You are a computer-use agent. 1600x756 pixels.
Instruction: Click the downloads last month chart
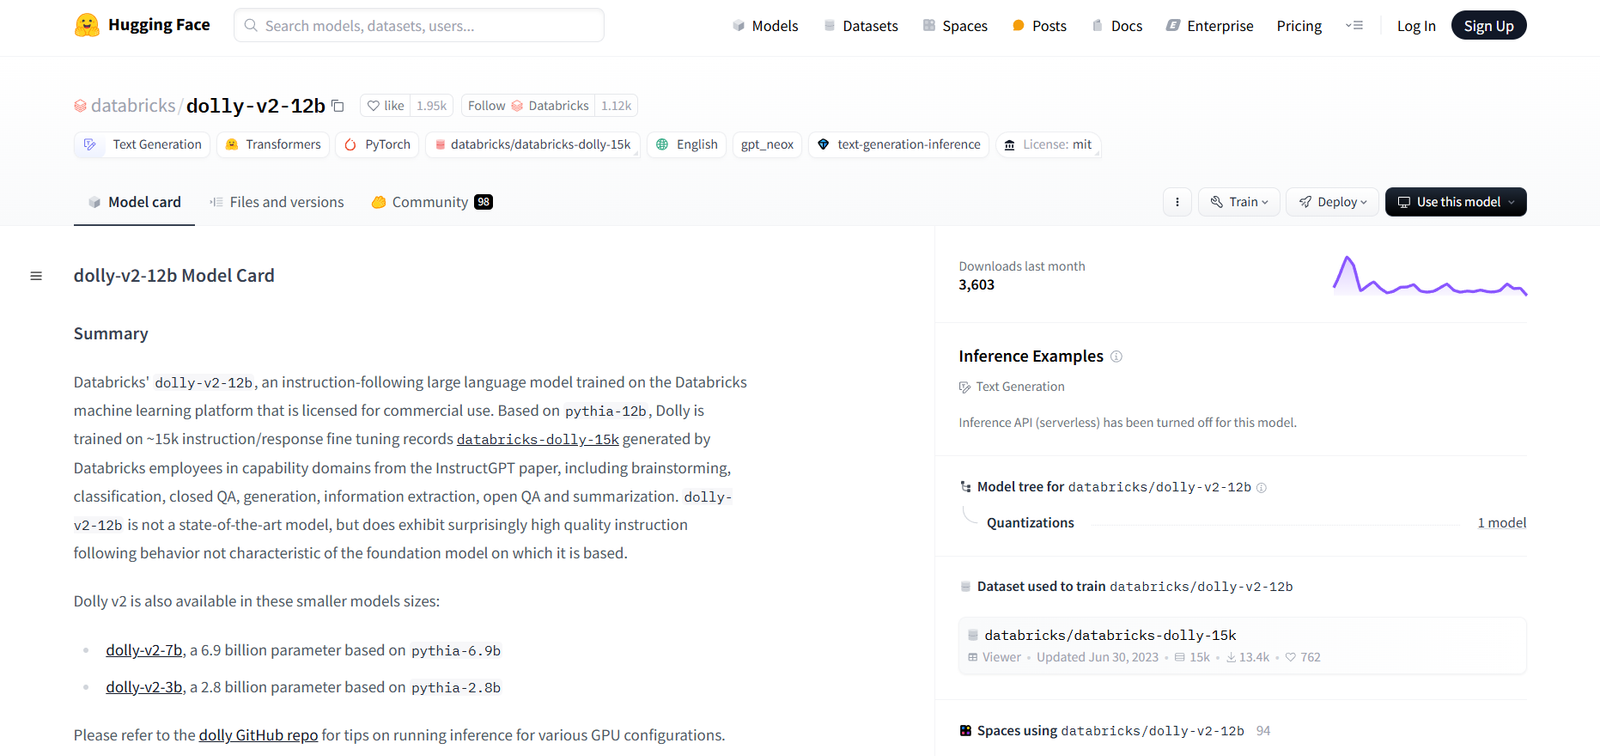pos(1429,277)
